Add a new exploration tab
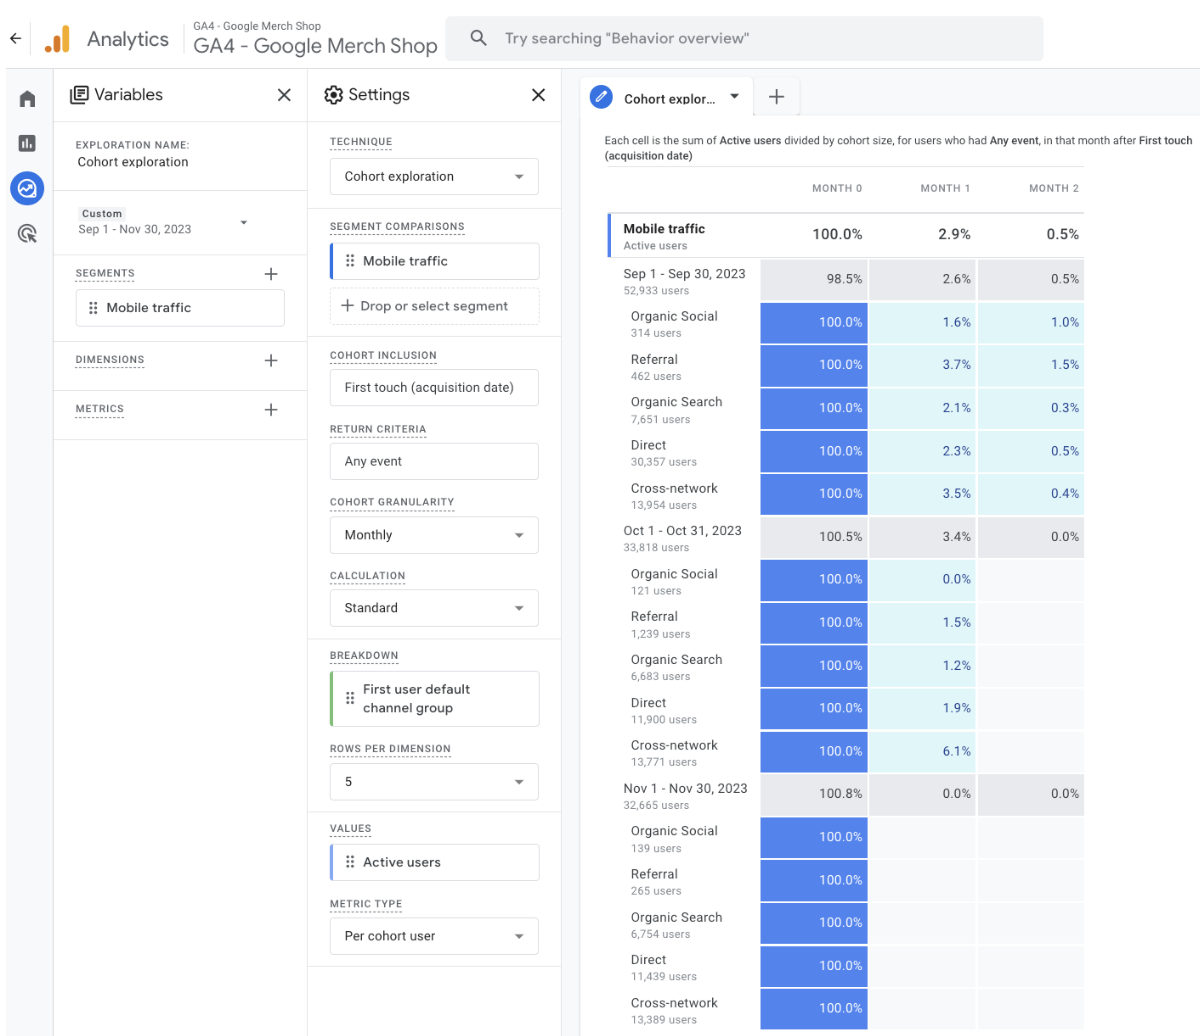1200x1036 pixels. coord(776,97)
